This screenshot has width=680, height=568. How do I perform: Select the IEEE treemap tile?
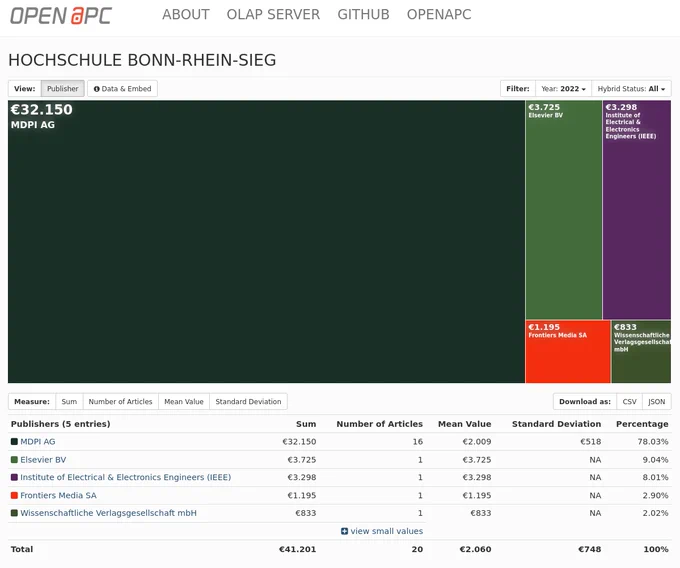point(637,210)
